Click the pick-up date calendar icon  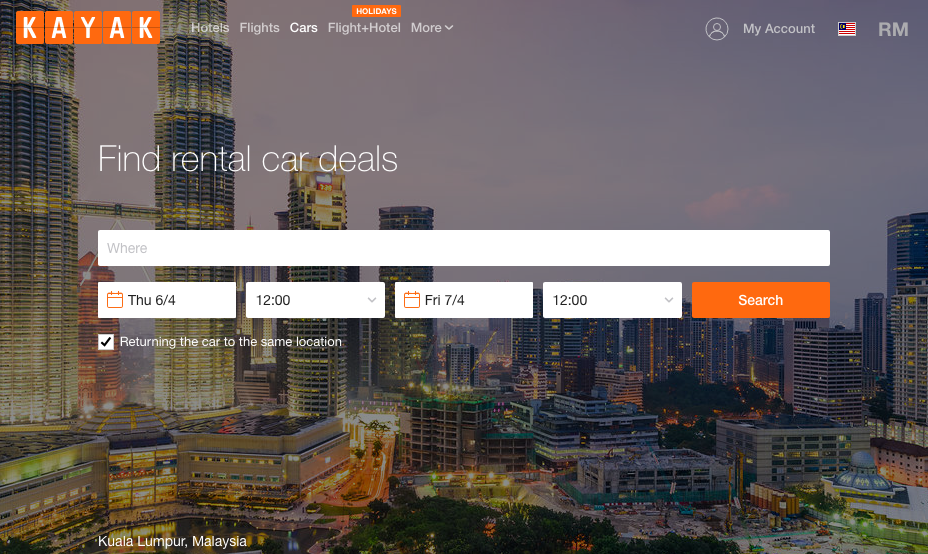point(115,300)
